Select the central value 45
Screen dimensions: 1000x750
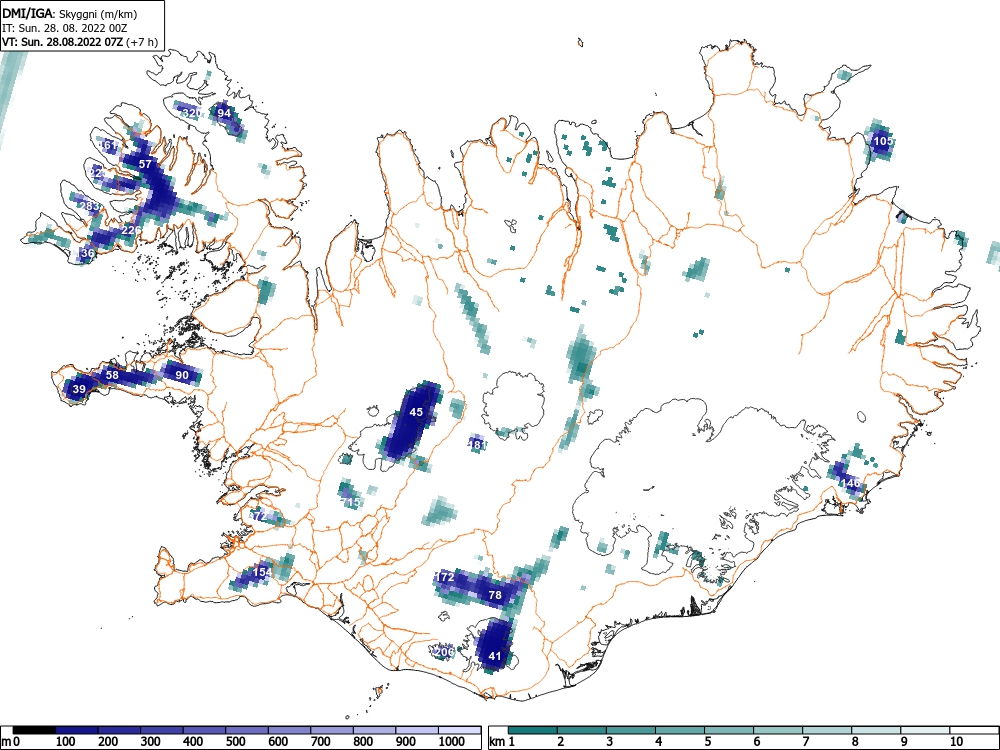click(x=416, y=412)
